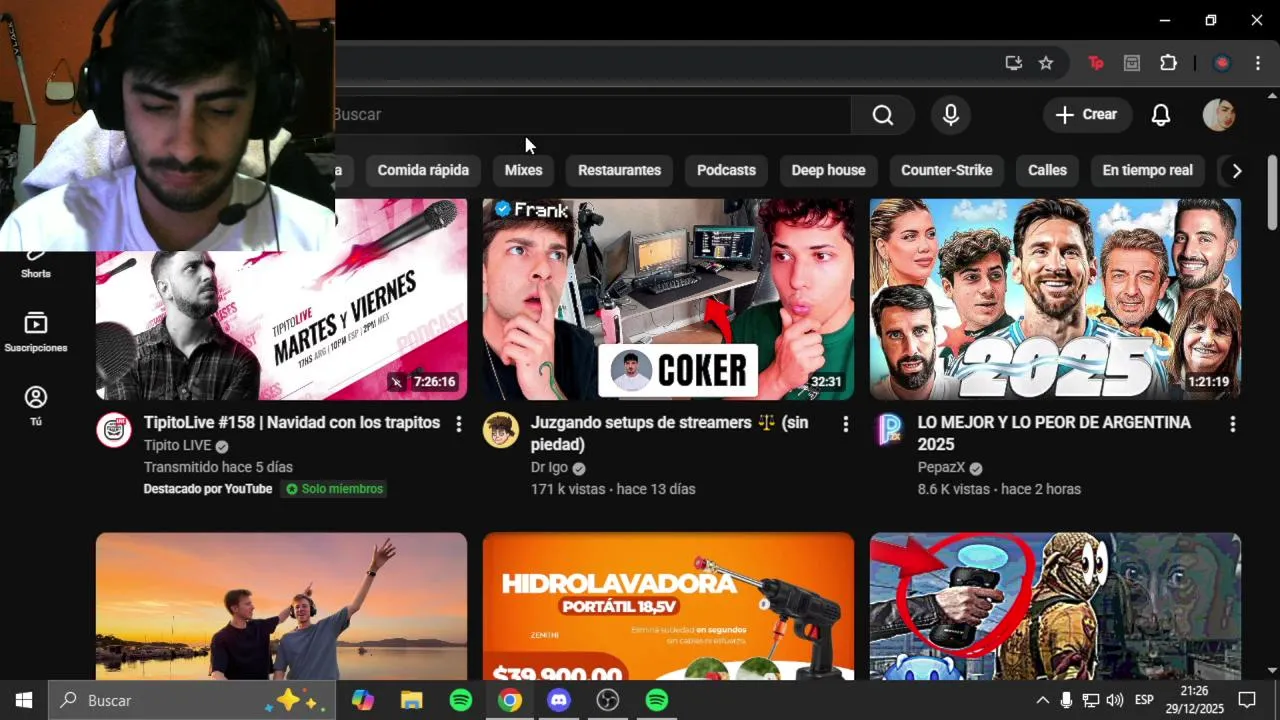Select the En tiempo real filter chip
Screen dimensions: 1280x720
[1147, 170]
